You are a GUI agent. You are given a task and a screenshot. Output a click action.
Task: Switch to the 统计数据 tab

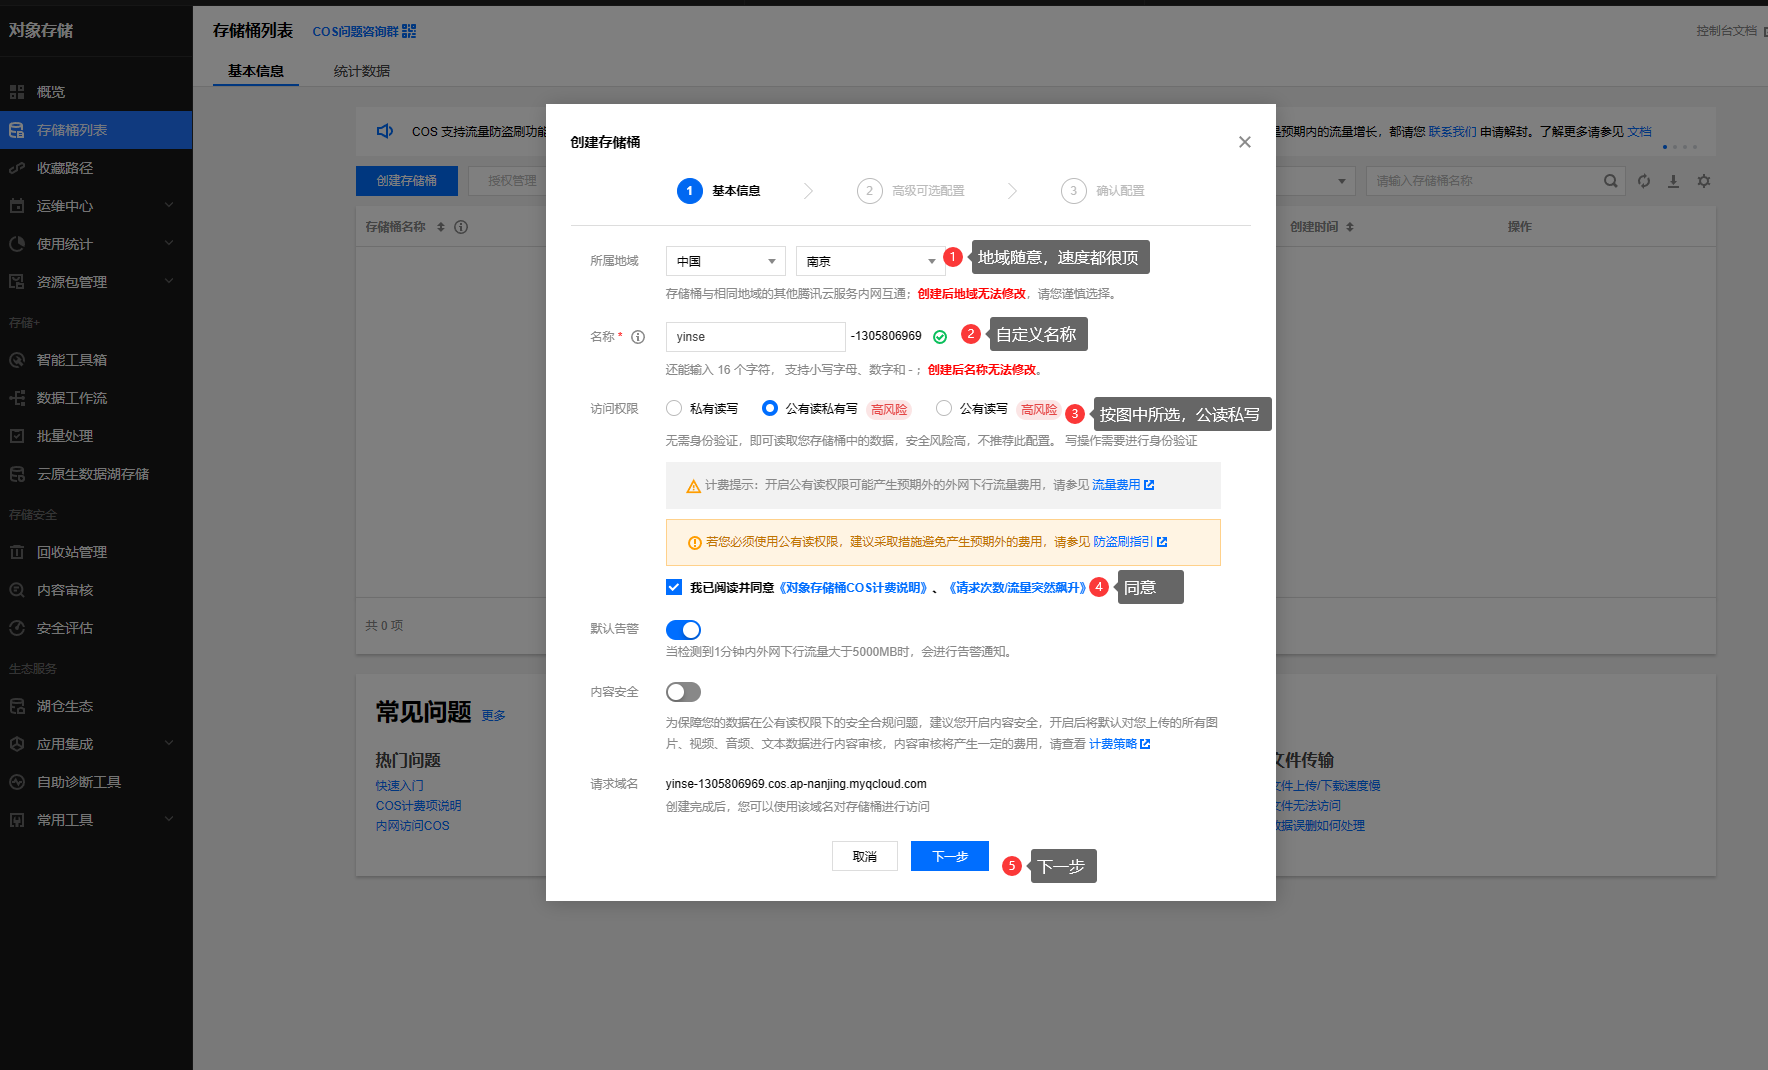pyautogui.click(x=362, y=71)
